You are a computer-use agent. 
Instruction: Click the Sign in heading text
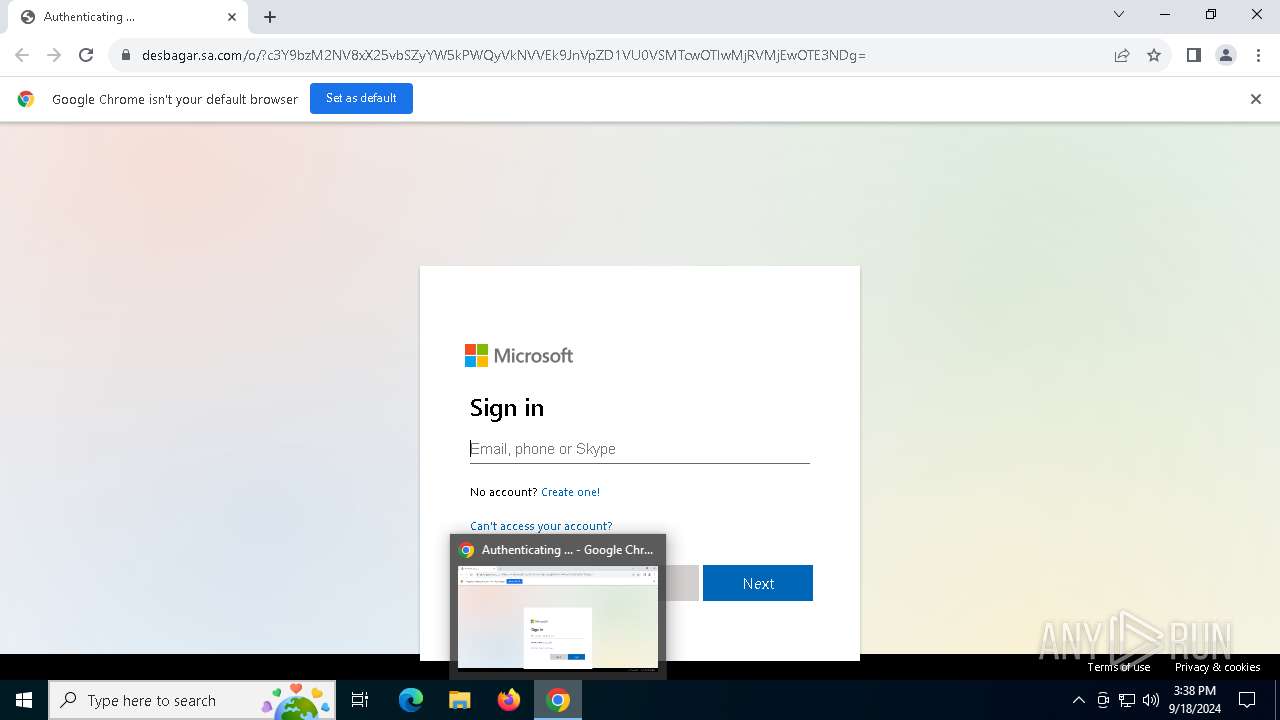coord(507,408)
